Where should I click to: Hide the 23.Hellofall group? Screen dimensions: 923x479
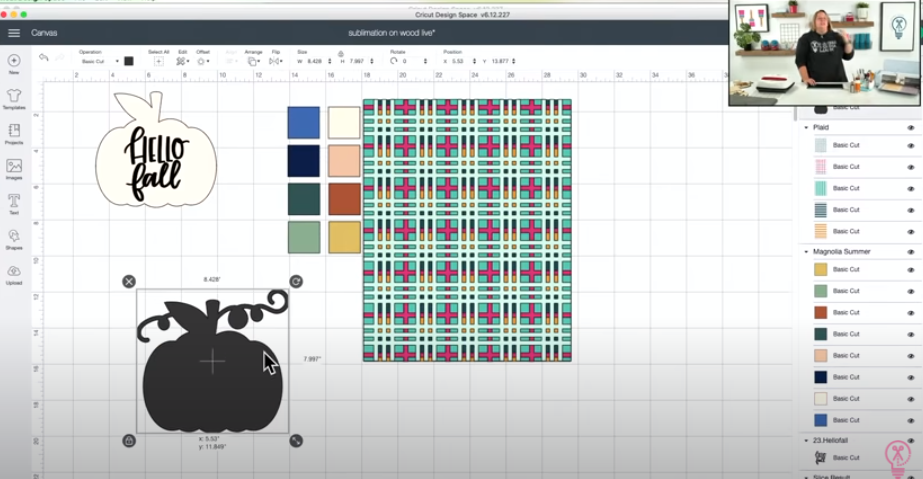click(x=911, y=441)
